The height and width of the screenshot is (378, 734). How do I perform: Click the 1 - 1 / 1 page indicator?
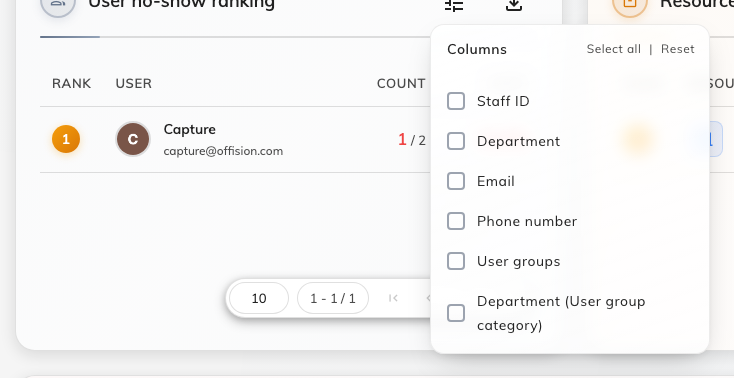click(333, 298)
